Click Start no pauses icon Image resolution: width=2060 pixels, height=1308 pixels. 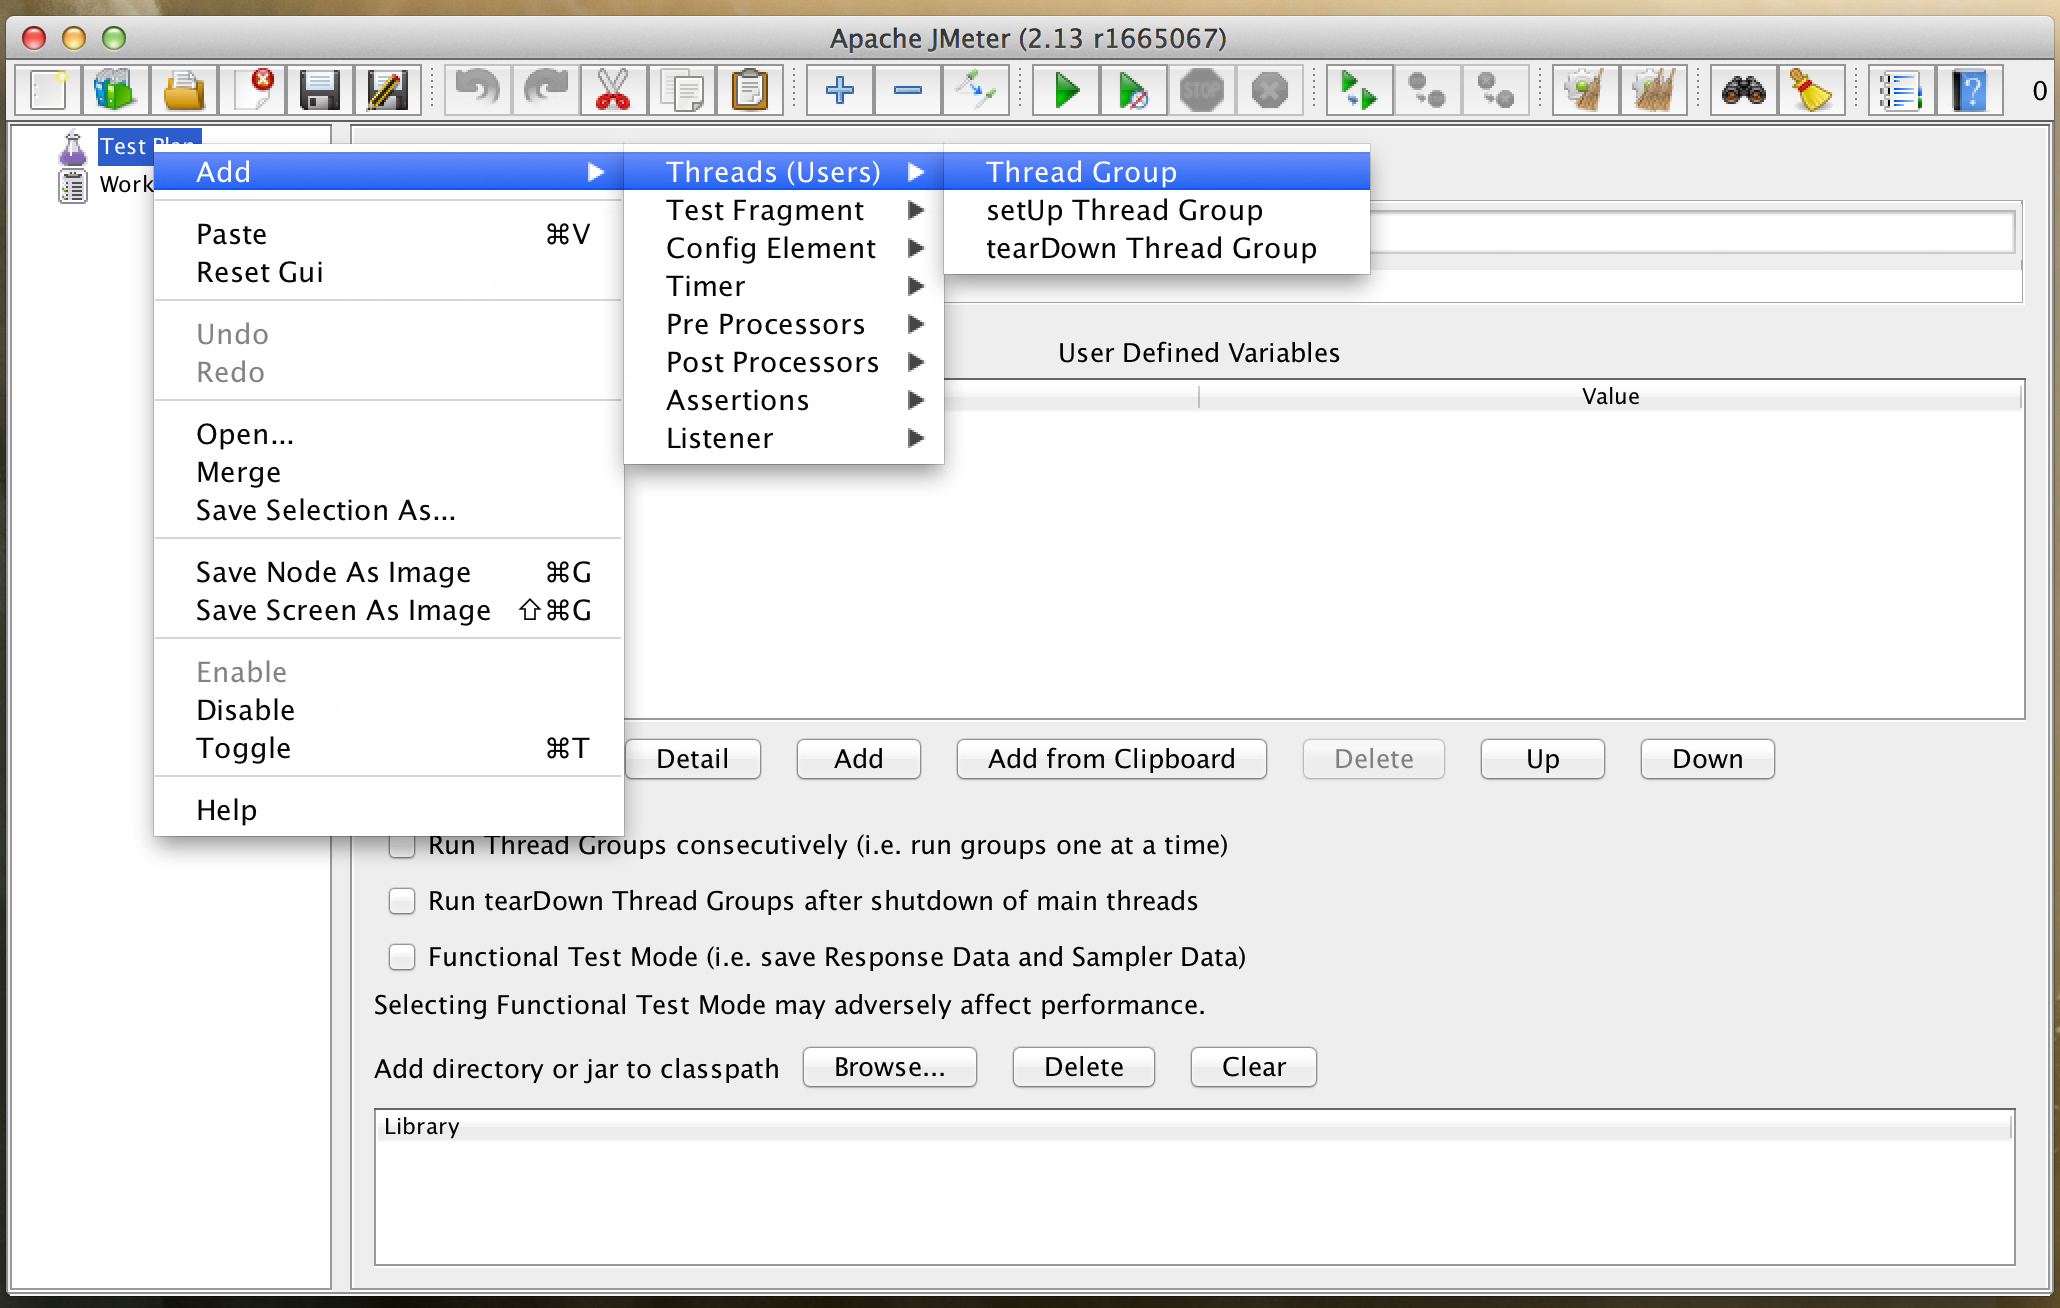click(x=1134, y=91)
